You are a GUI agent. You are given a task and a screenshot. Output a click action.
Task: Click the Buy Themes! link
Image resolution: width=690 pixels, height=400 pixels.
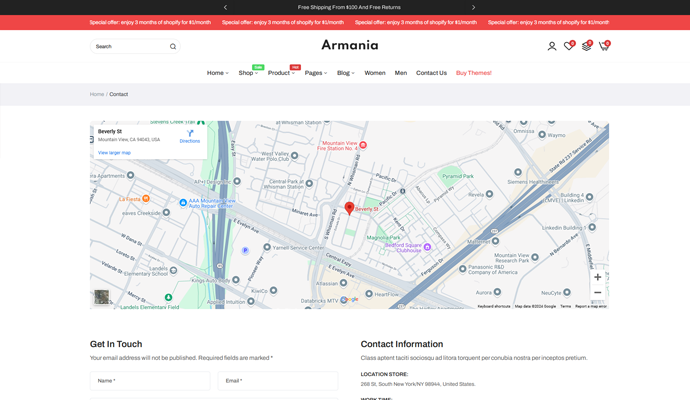coord(474,73)
